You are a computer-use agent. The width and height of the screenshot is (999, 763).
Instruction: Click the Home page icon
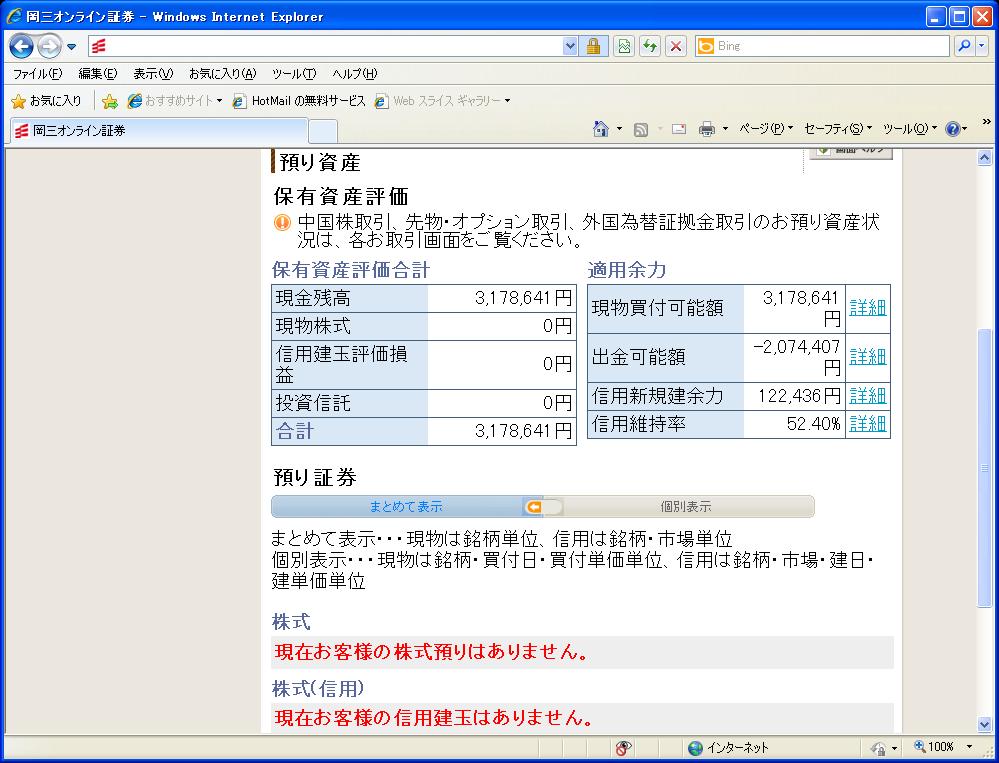pos(601,129)
